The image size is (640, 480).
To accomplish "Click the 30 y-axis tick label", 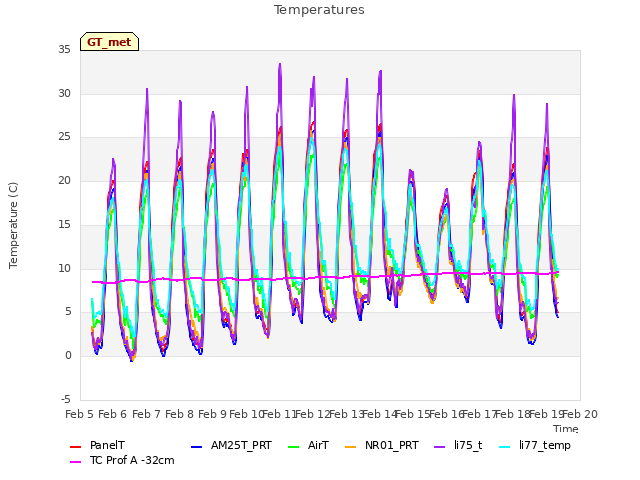I will pyautogui.click(x=64, y=93).
